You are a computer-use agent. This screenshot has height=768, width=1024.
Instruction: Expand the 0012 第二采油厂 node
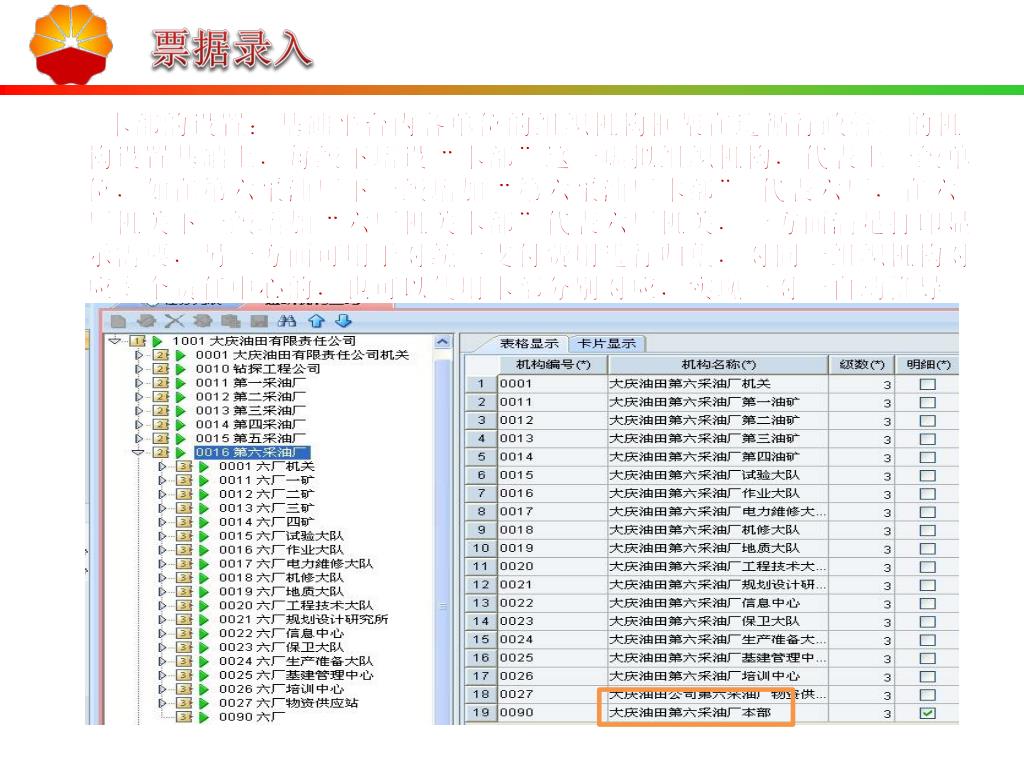pos(138,397)
